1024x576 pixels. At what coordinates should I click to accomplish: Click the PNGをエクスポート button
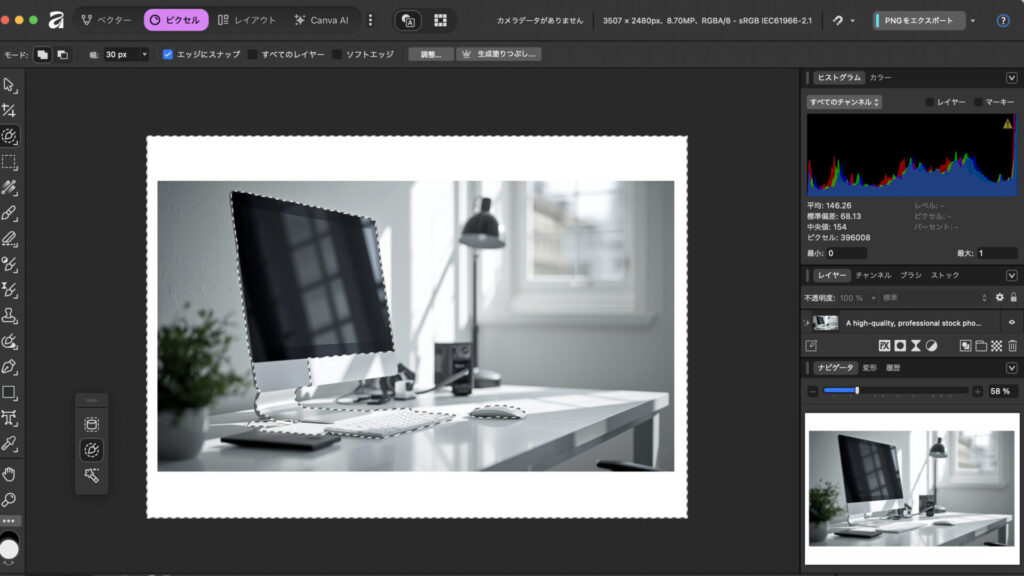(x=919, y=20)
